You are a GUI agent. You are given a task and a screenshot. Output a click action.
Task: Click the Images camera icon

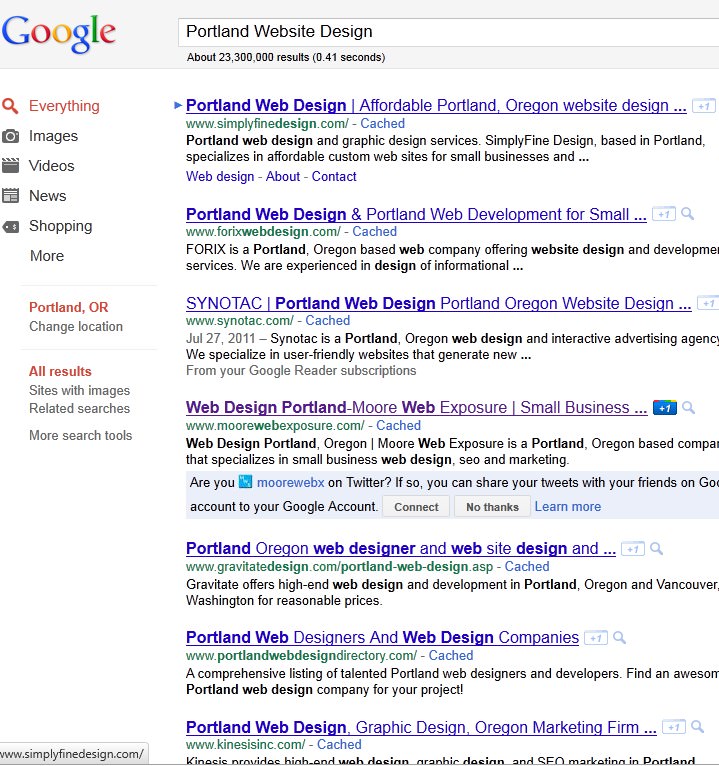(x=10, y=136)
